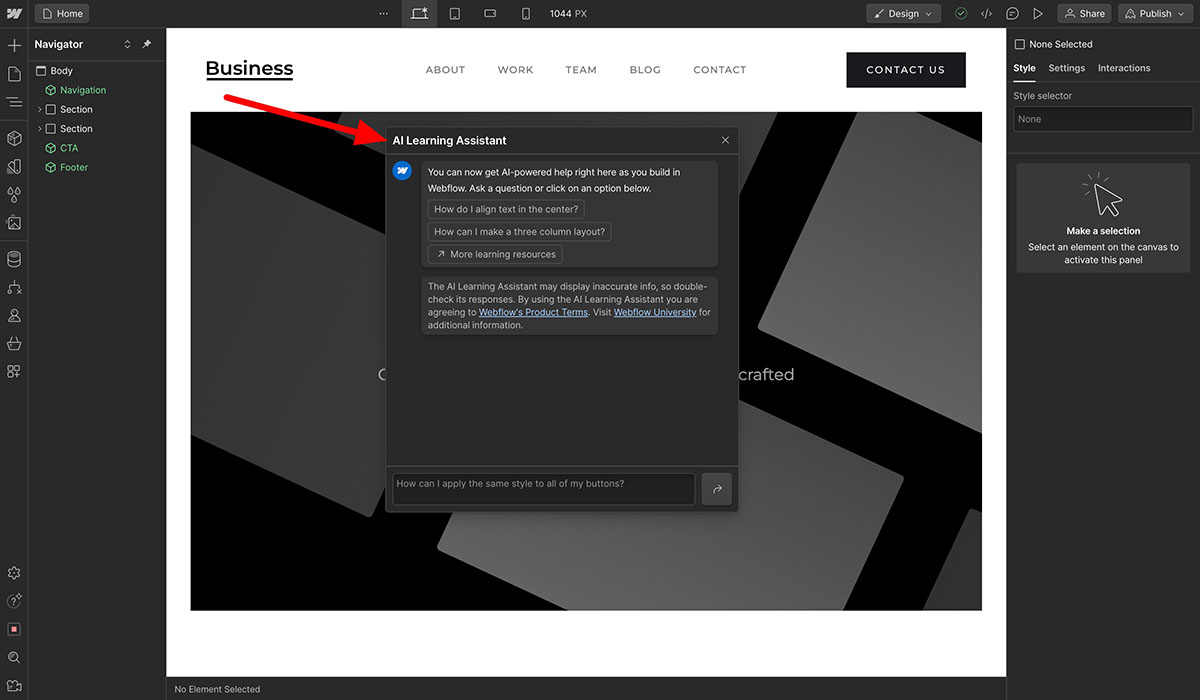Pin the Navigator panel
The width and height of the screenshot is (1200, 700).
(x=147, y=44)
